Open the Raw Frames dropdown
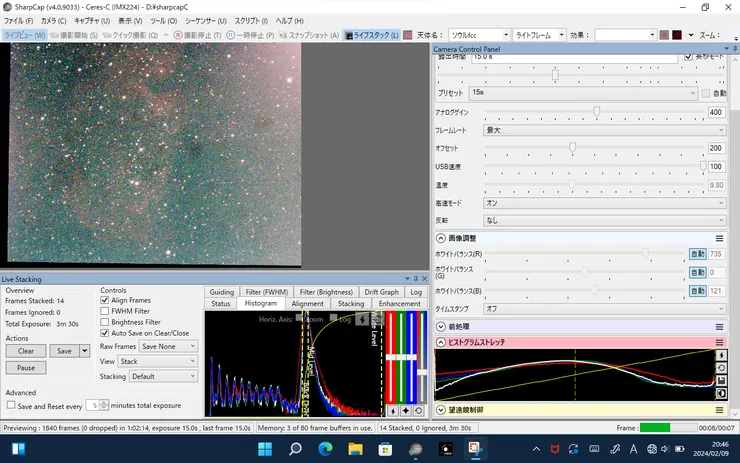 (167, 346)
